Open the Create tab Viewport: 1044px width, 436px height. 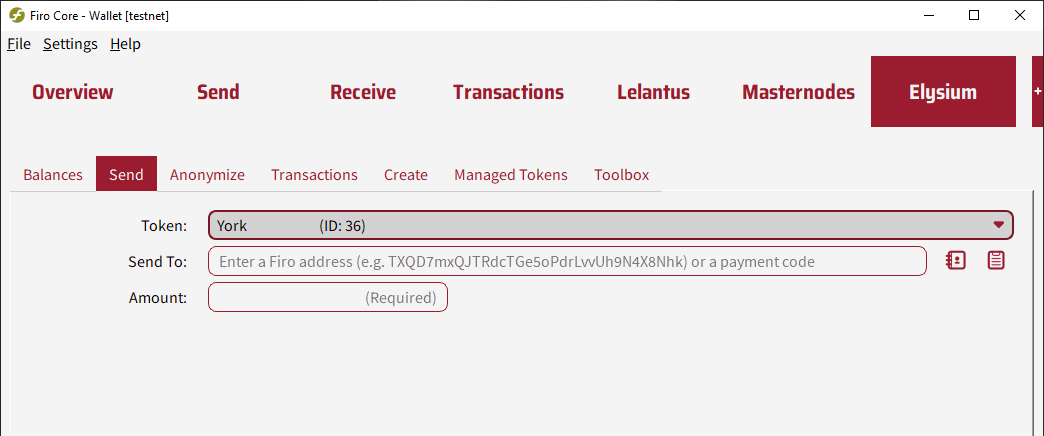[405, 174]
